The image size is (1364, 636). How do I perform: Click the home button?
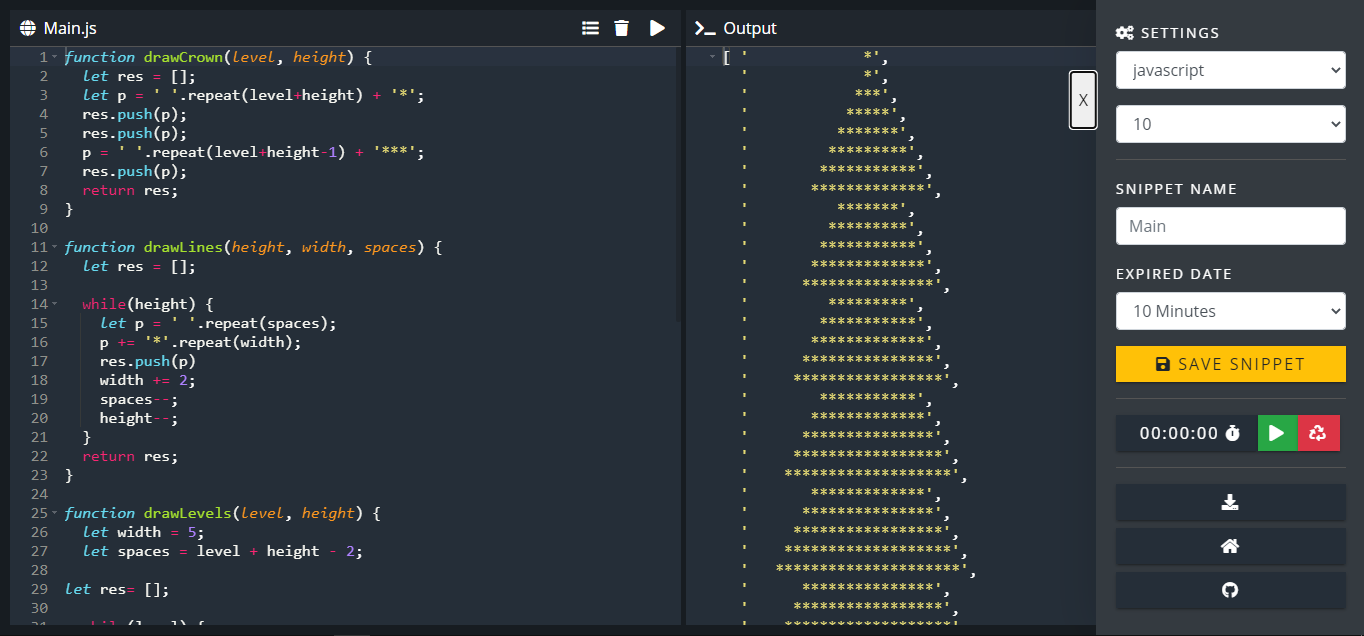coord(1231,546)
